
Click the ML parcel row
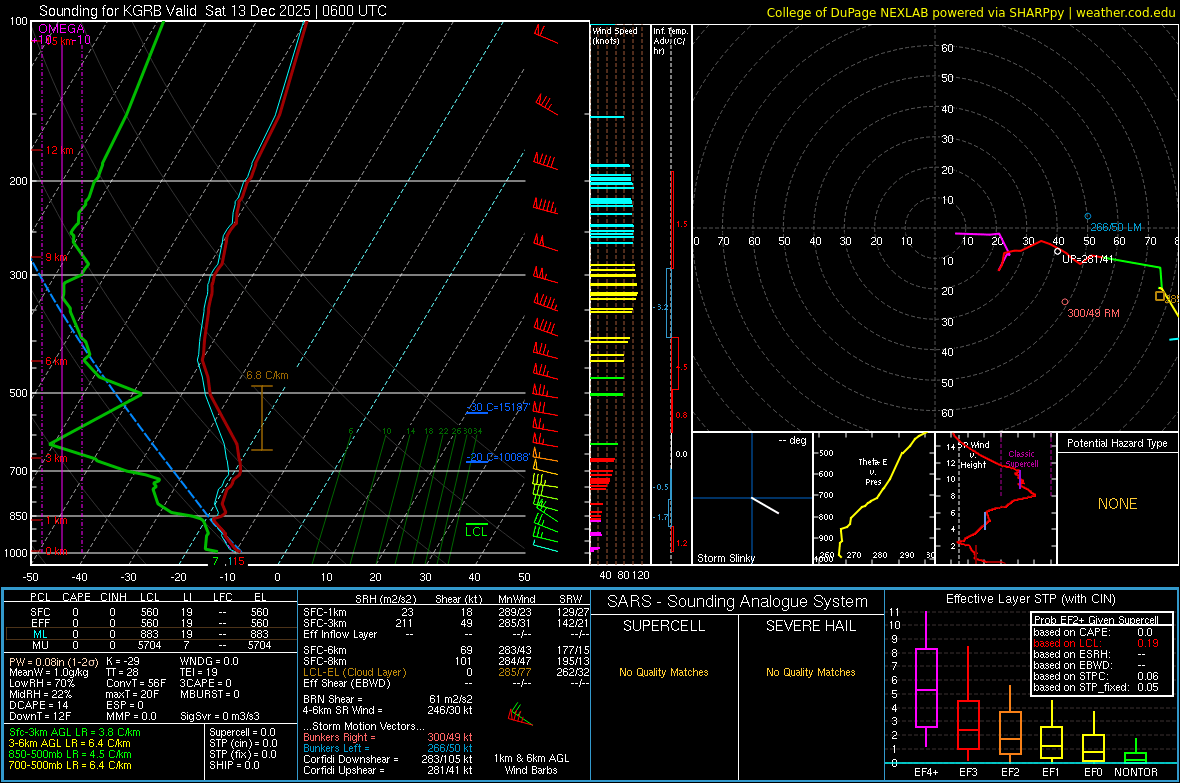(x=151, y=634)
